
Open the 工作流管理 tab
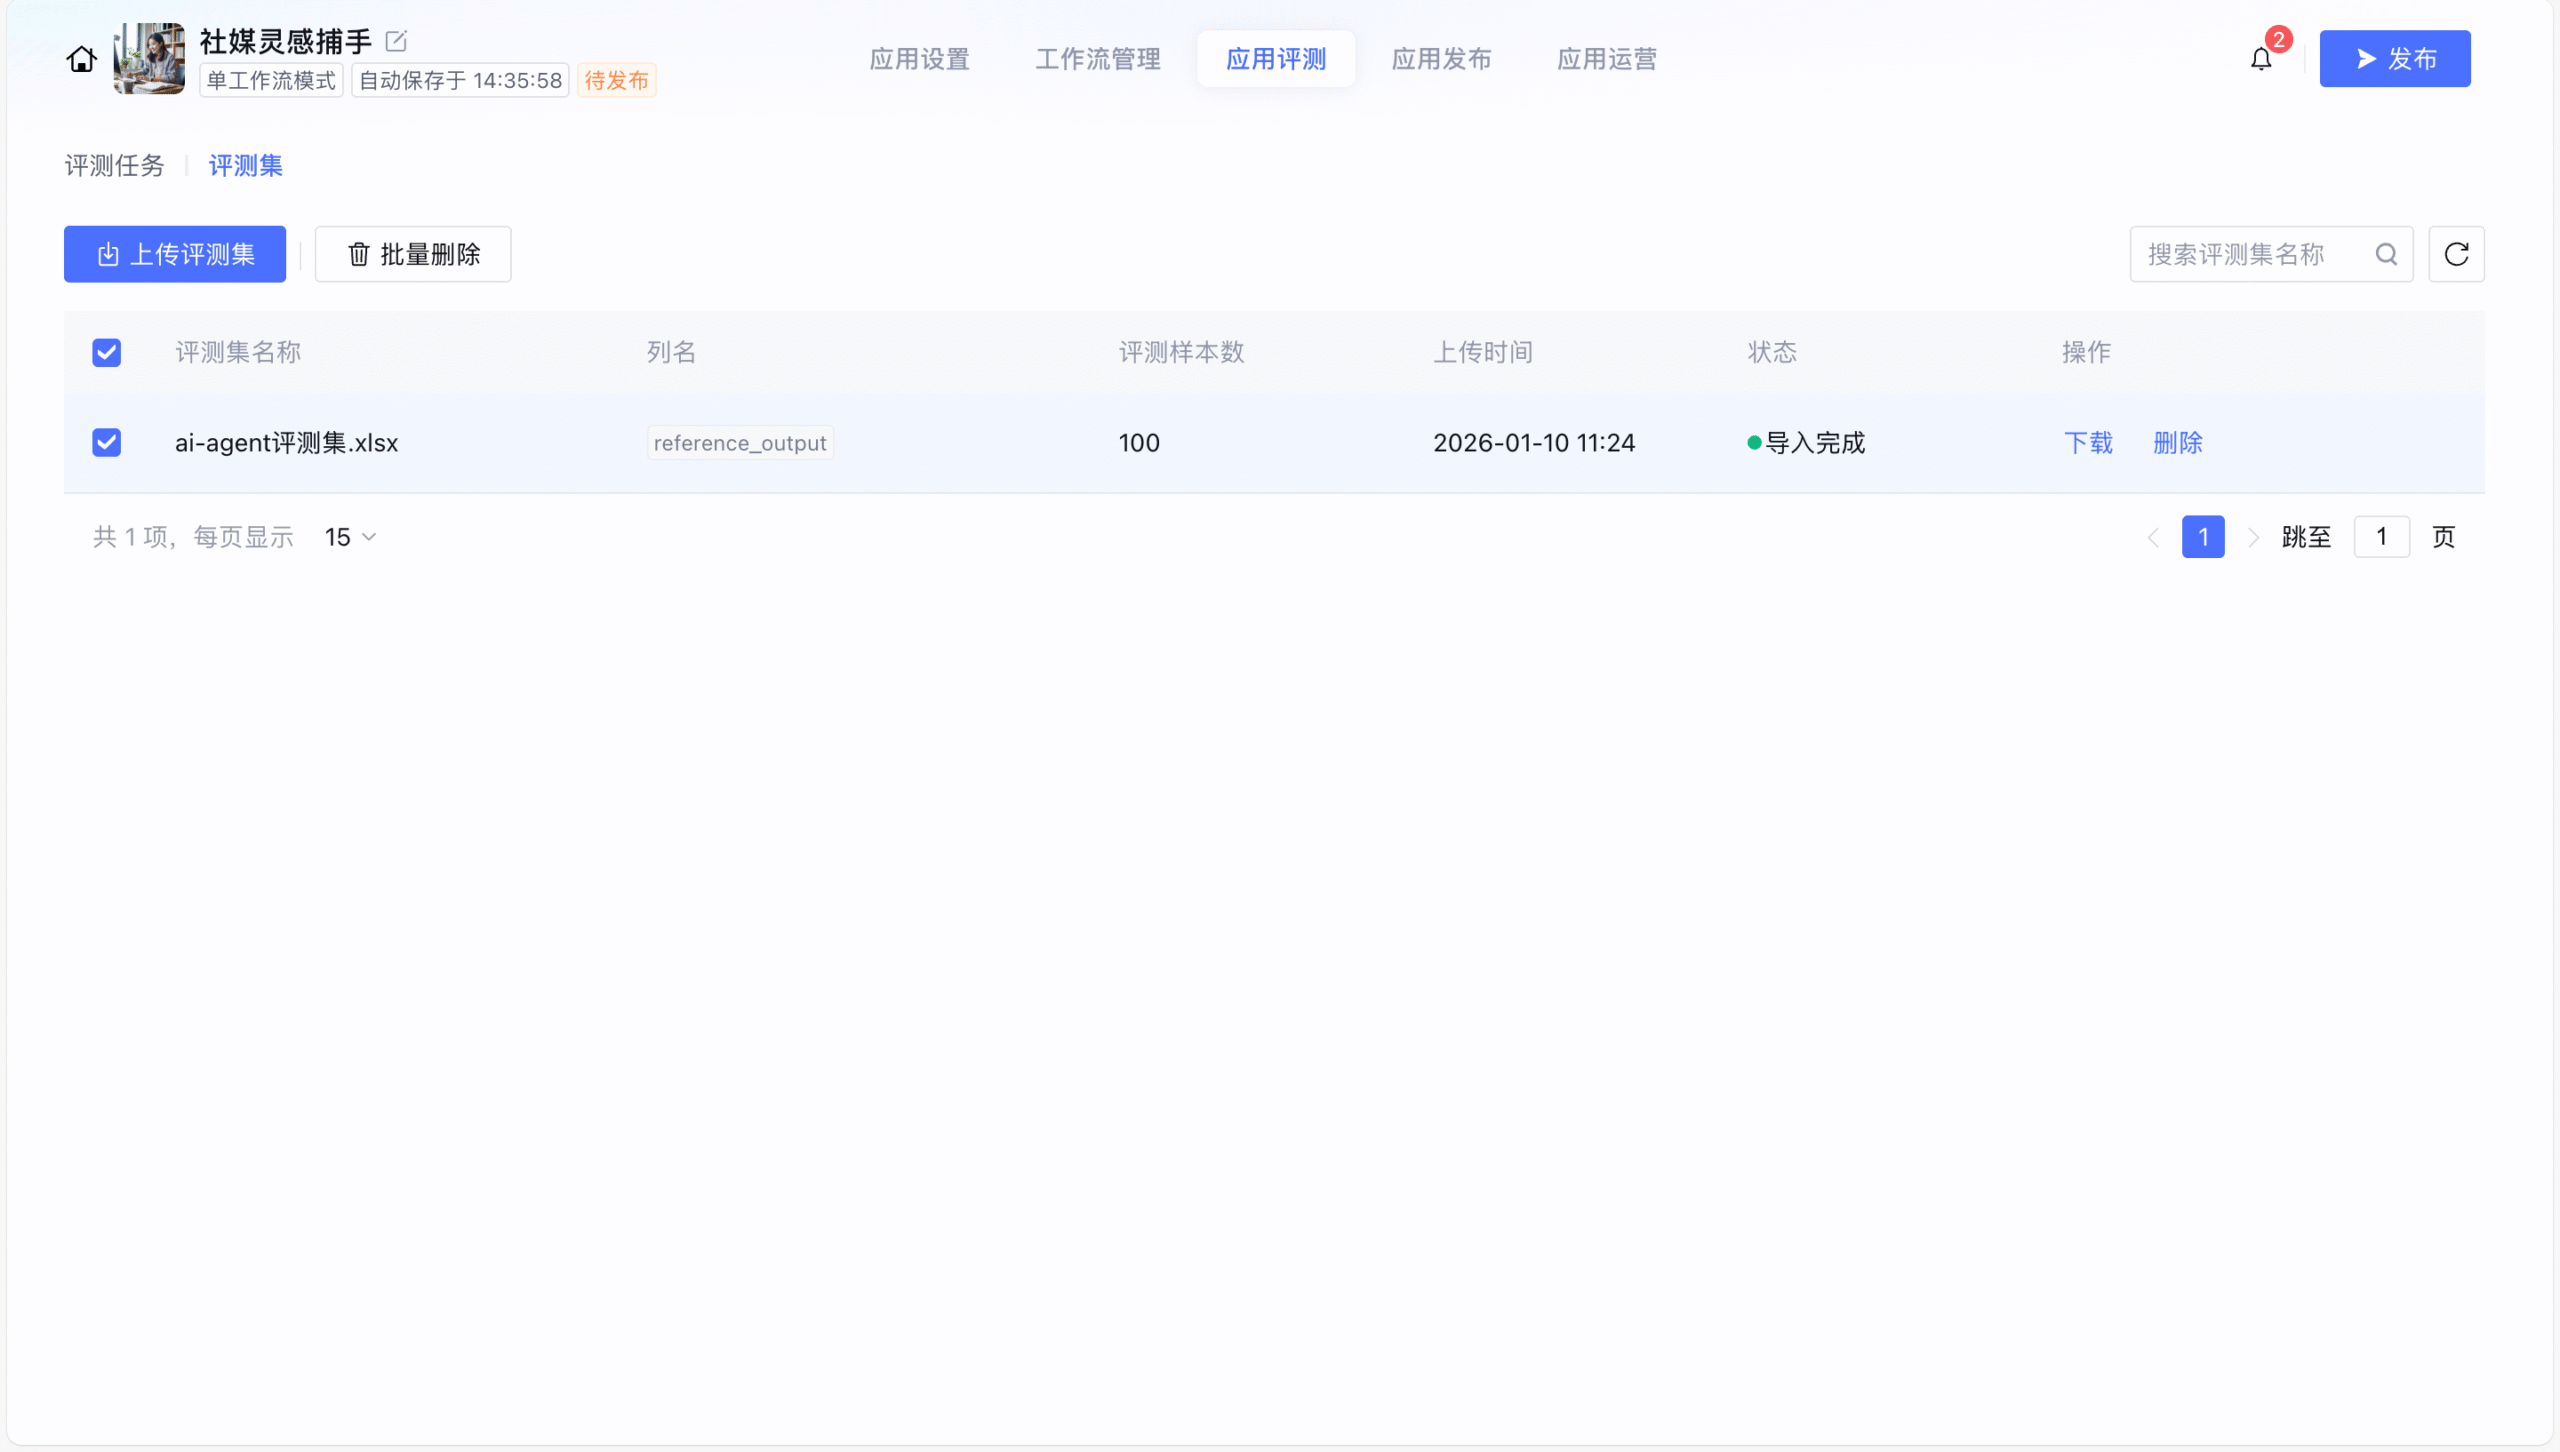tap(1098, 60)
